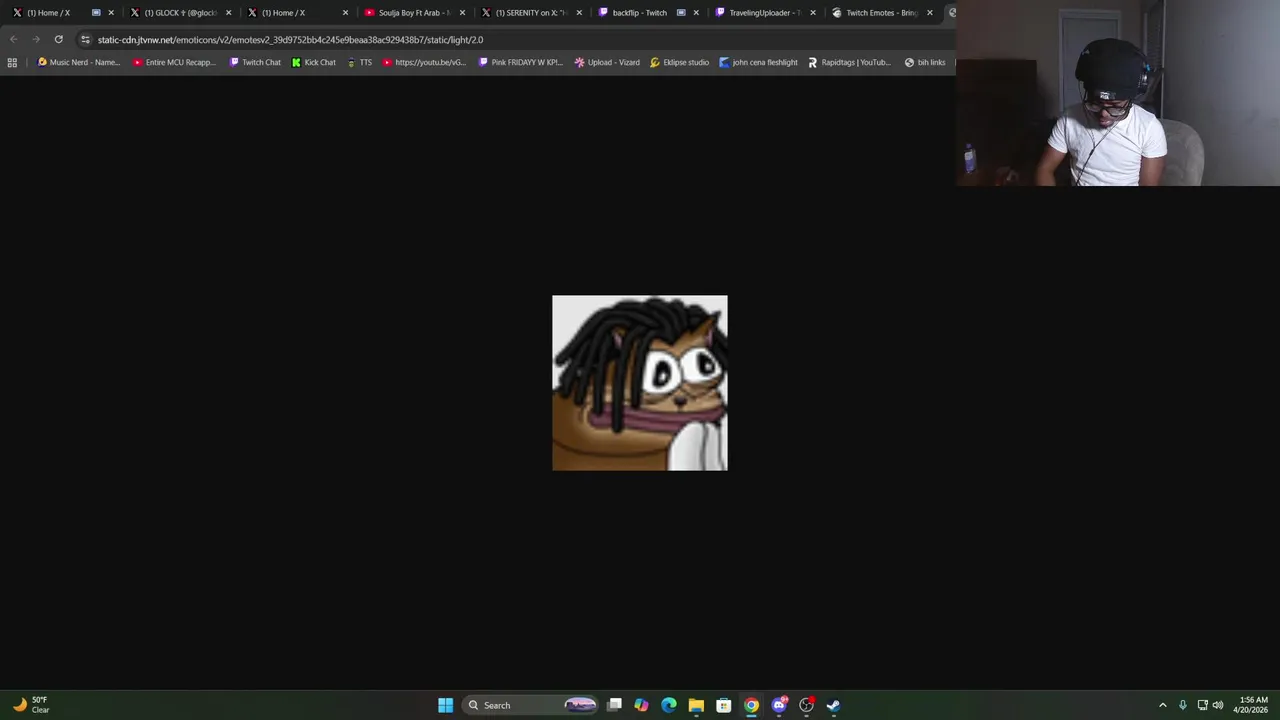The image size is (1280, 720).
Task: Close the Twitch Emotes tab
Action: coord(930,13)
